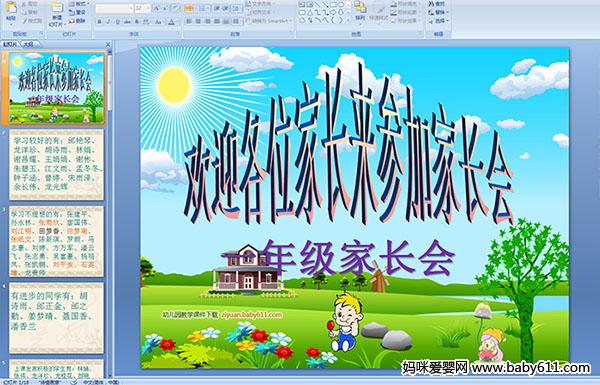
Task: Open the Change Case (Aa) dropdown
Action: point(158,22)
